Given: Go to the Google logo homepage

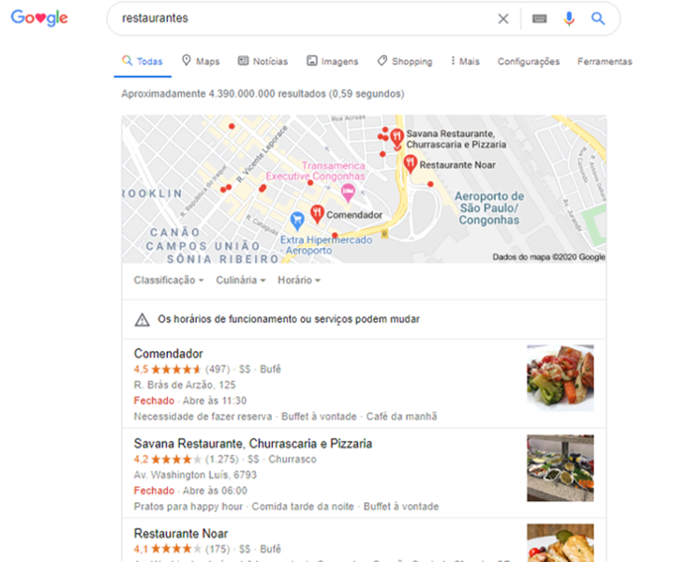Looking at the screenshot, I should pyautogui.click(x=39, y=18).
